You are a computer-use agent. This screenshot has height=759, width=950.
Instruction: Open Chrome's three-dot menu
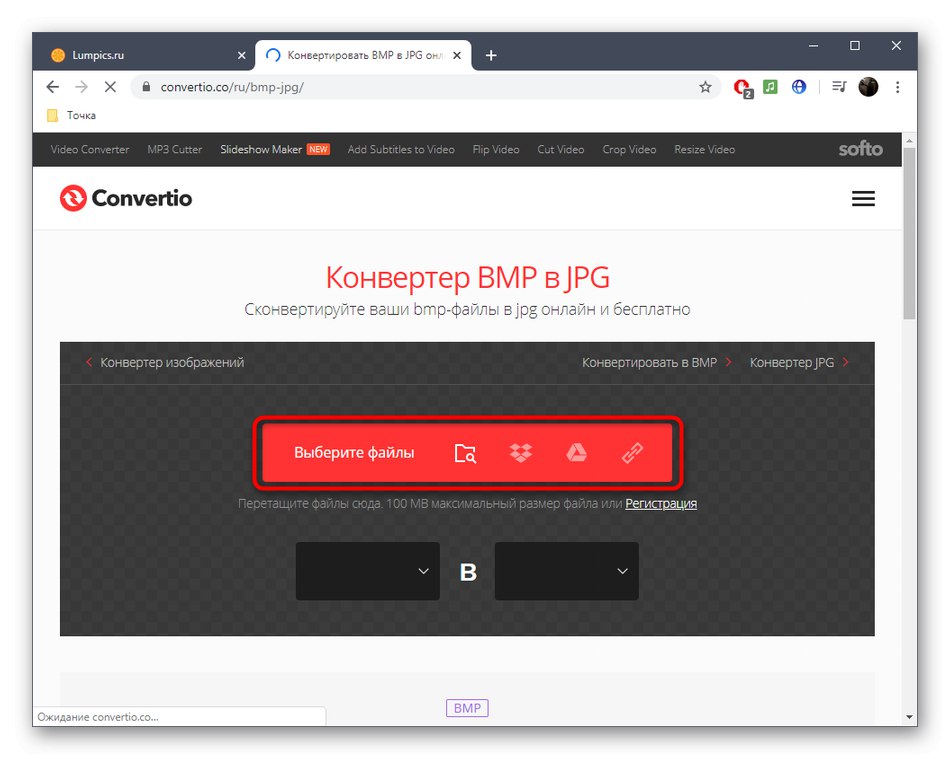coord(897,87)
